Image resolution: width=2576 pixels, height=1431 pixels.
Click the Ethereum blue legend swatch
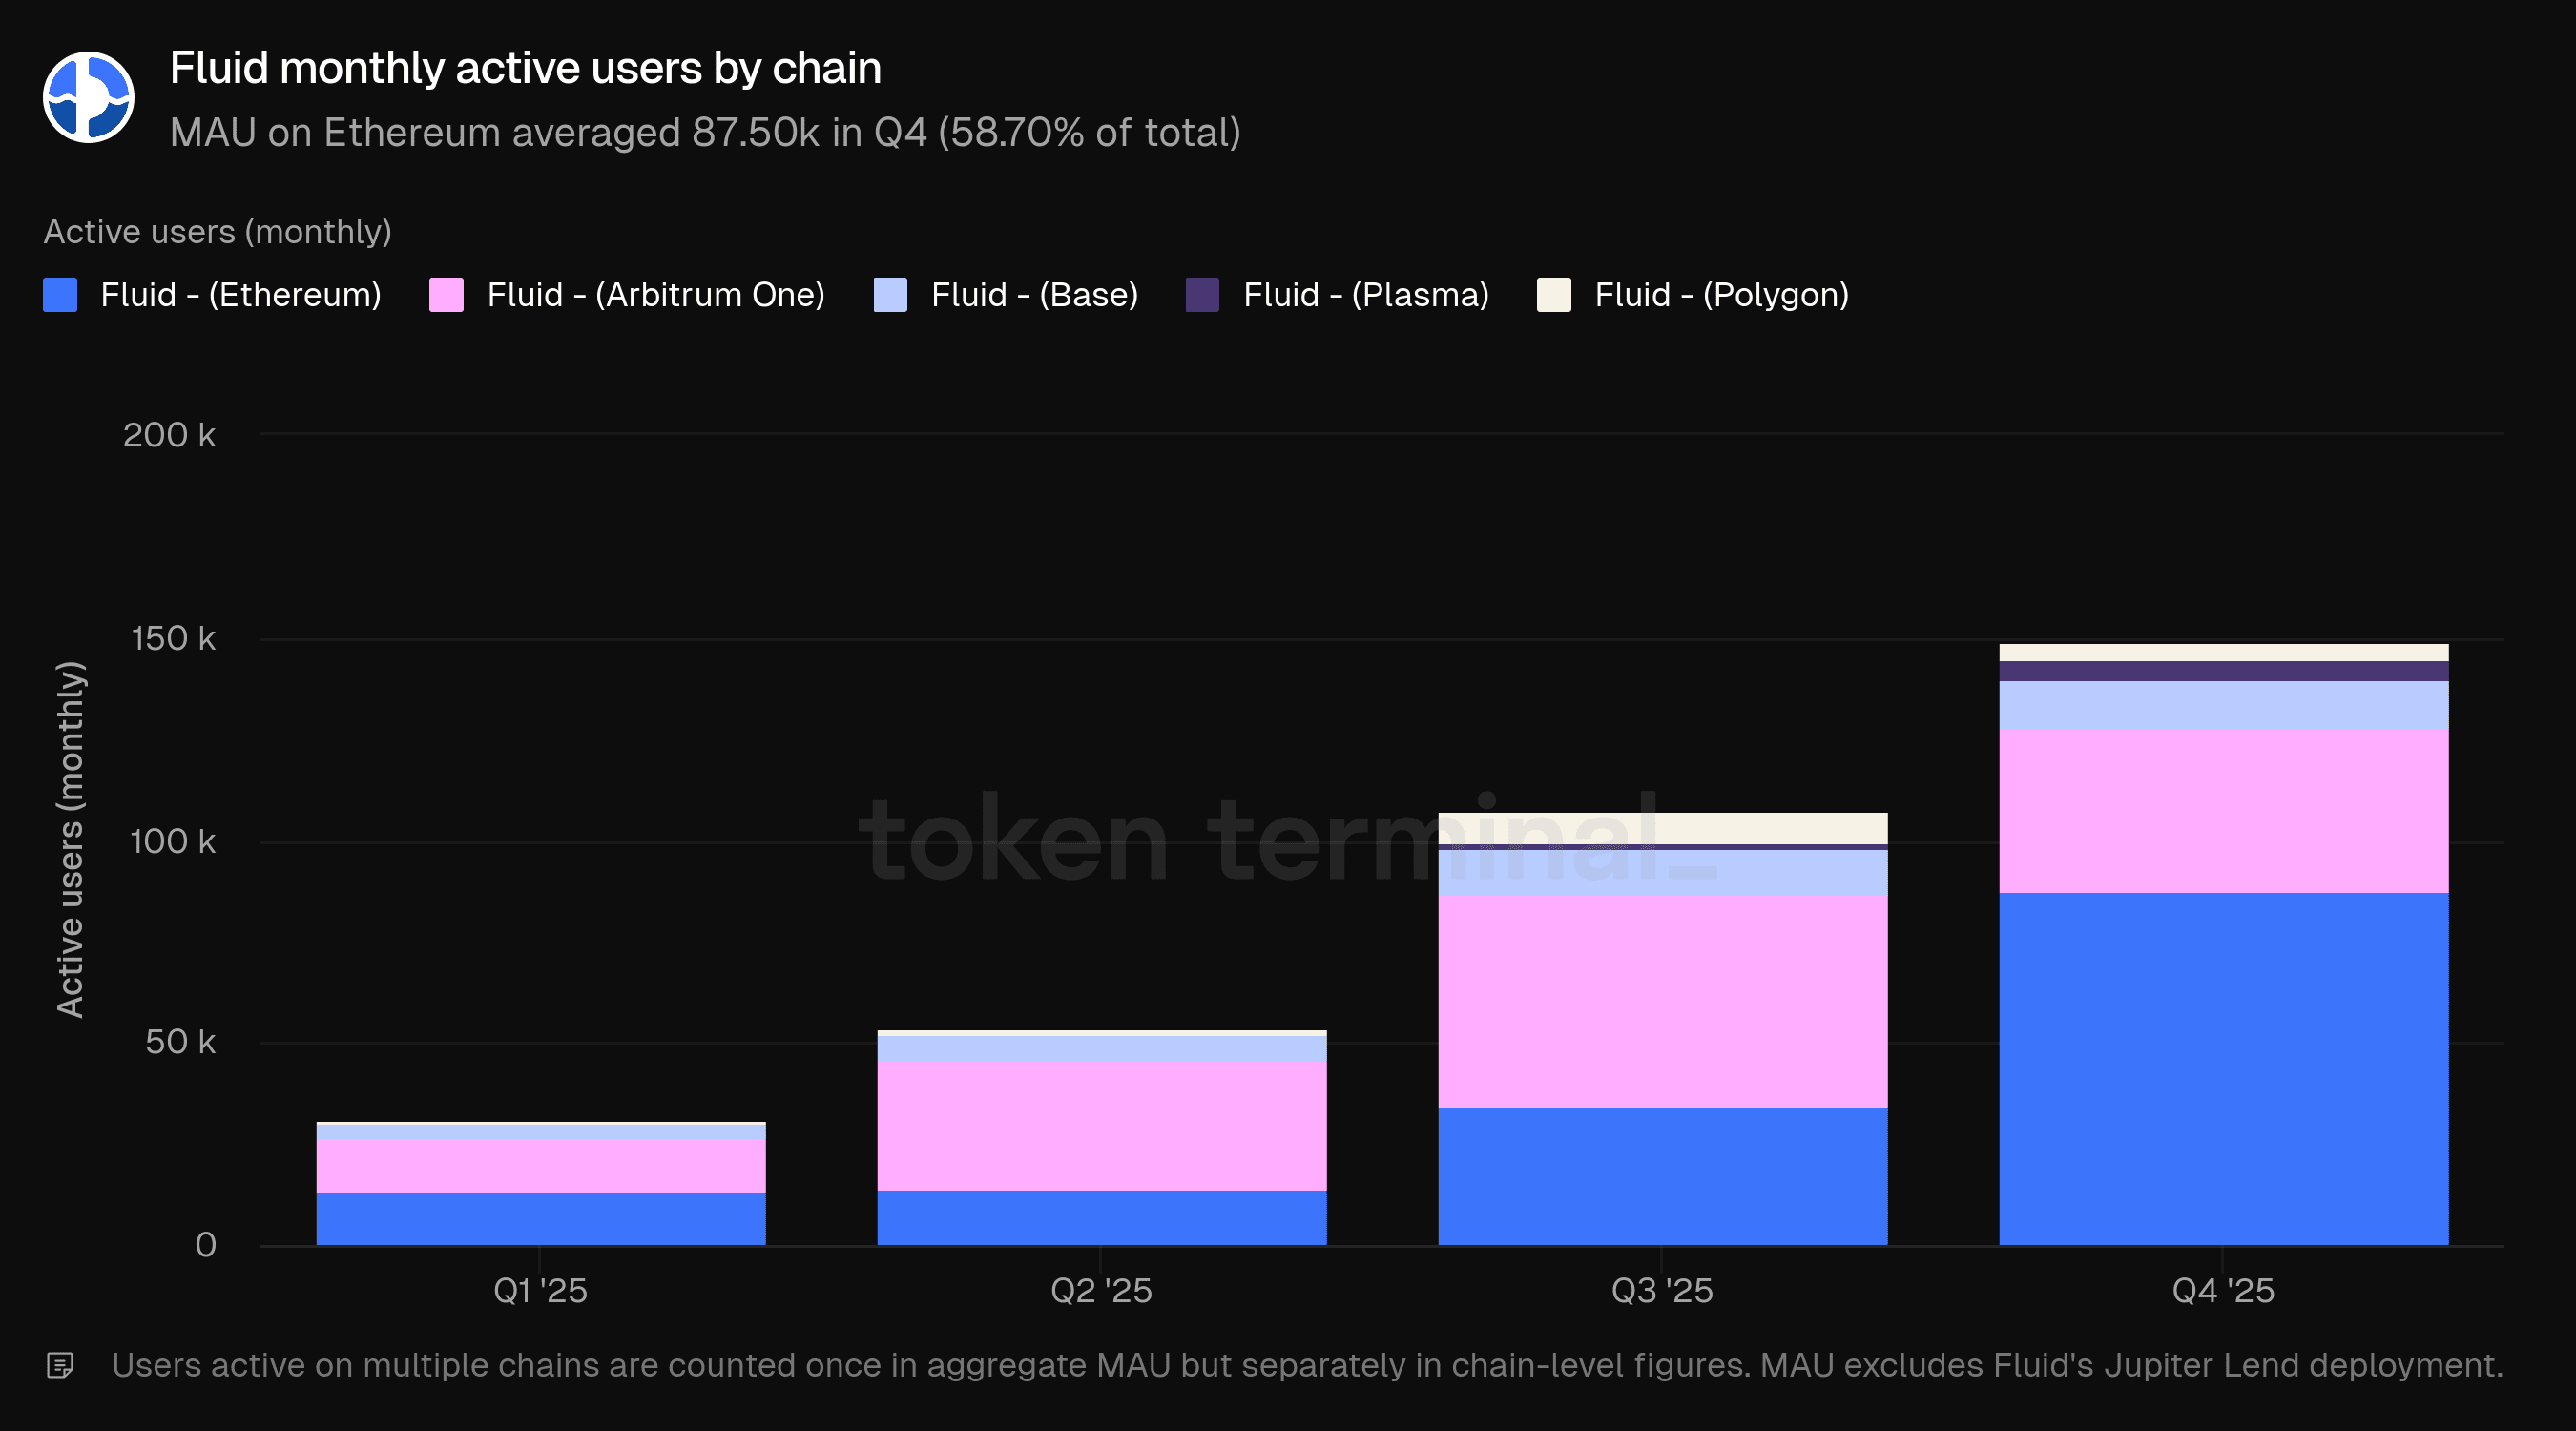tap(60, 295)
